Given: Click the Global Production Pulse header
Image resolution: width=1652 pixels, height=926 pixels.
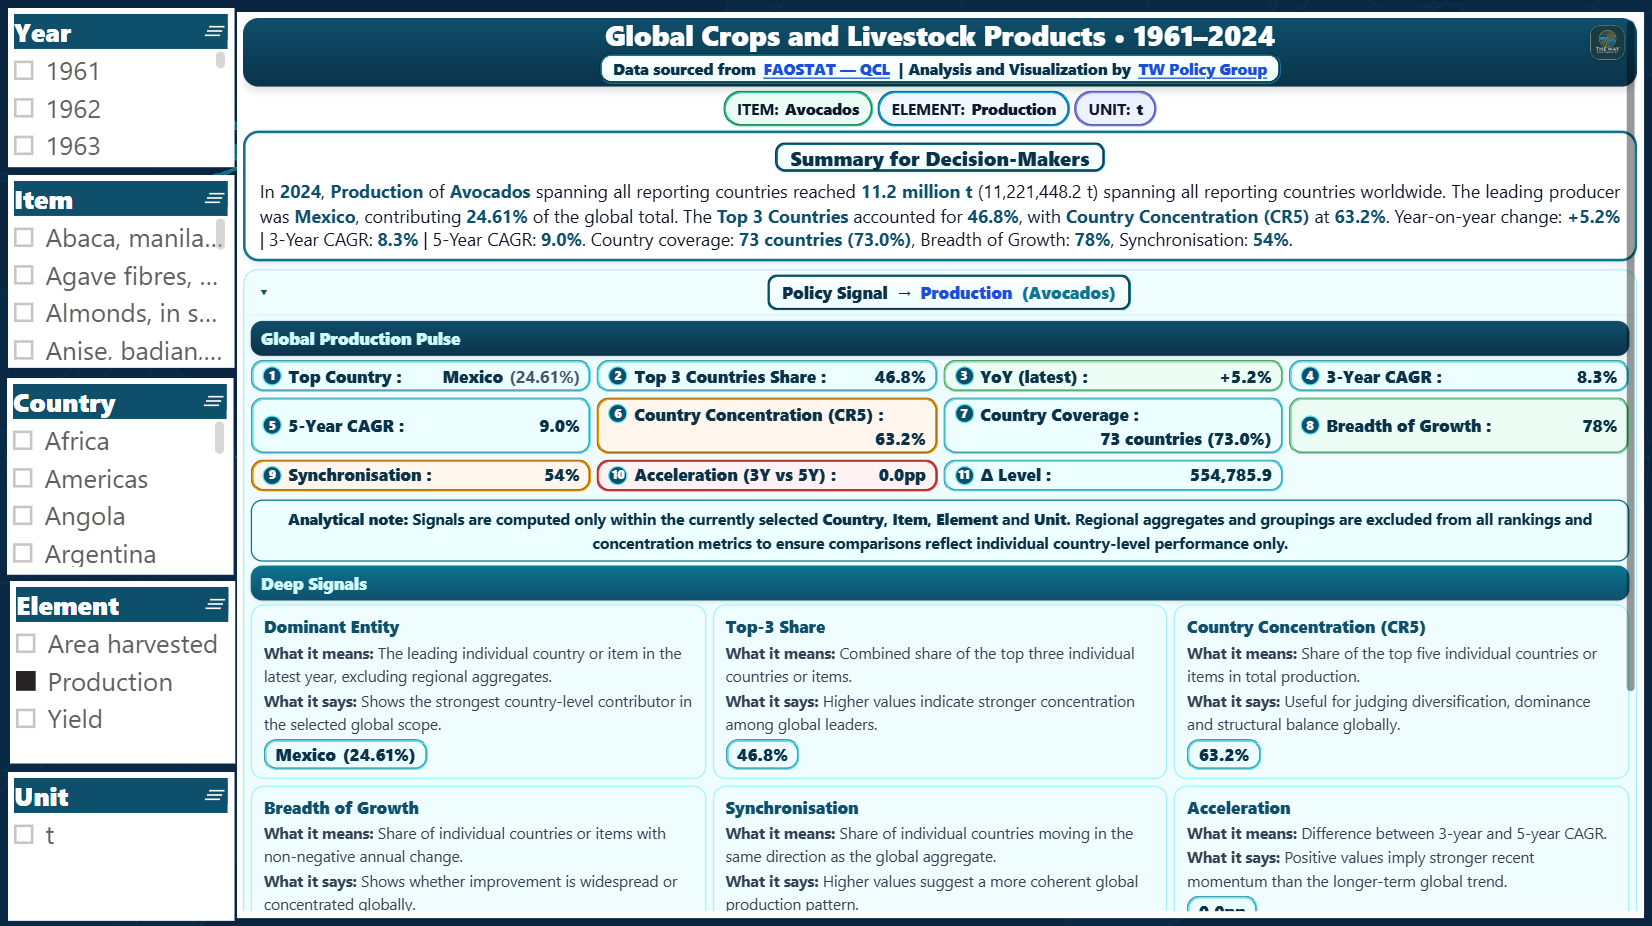Looking at the screenshot, I should [361, 339].
